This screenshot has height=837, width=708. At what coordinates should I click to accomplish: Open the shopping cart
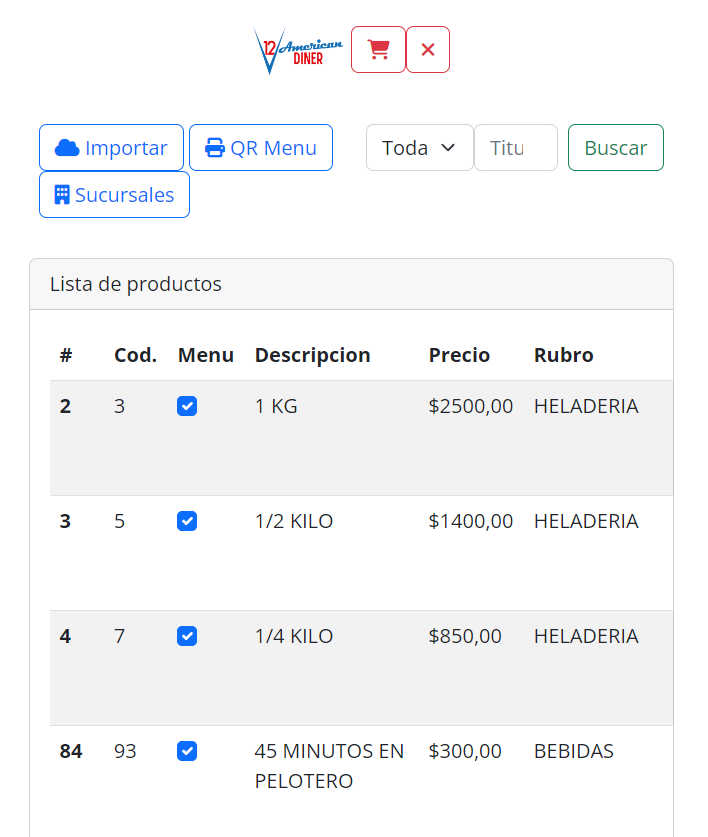coord(378,50)
